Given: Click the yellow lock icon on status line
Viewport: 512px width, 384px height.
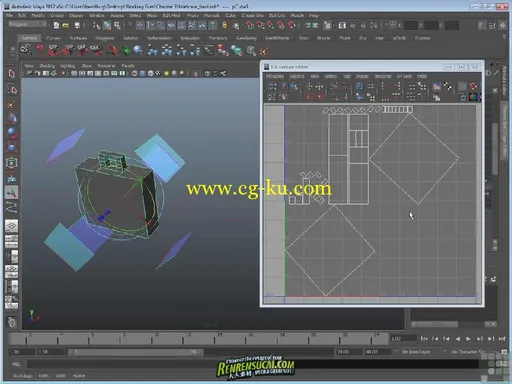Looking at the screenshot, I should 225,25.
